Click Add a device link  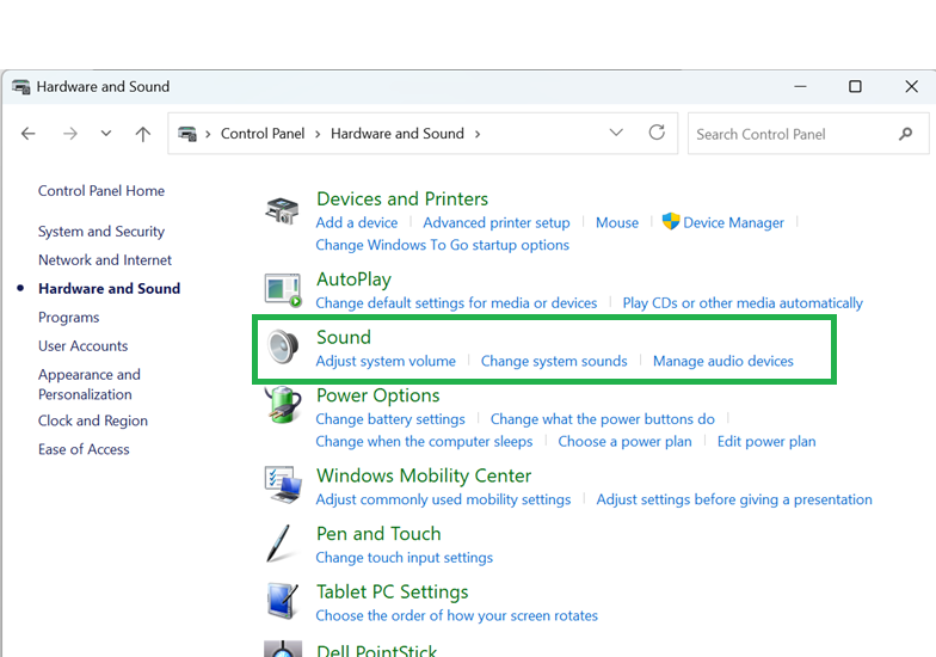(356, 223)
